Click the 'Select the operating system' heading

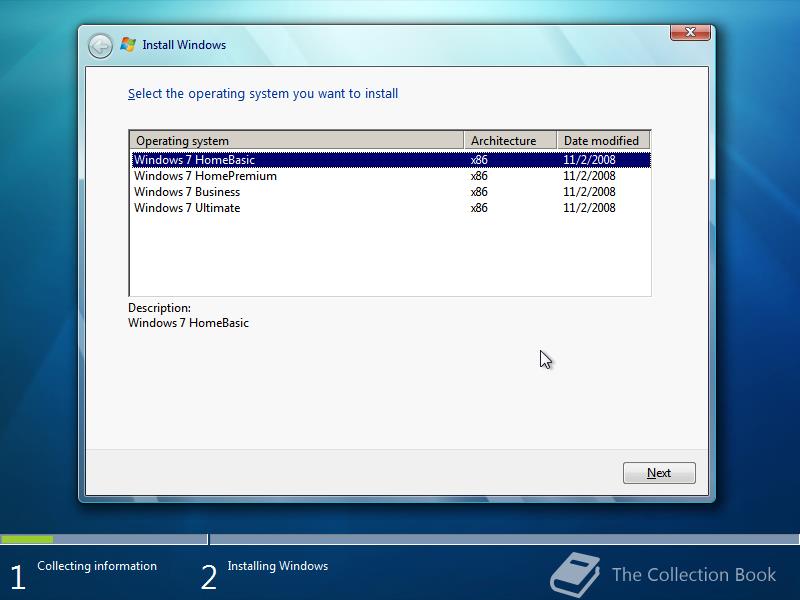tap(263, 94)
